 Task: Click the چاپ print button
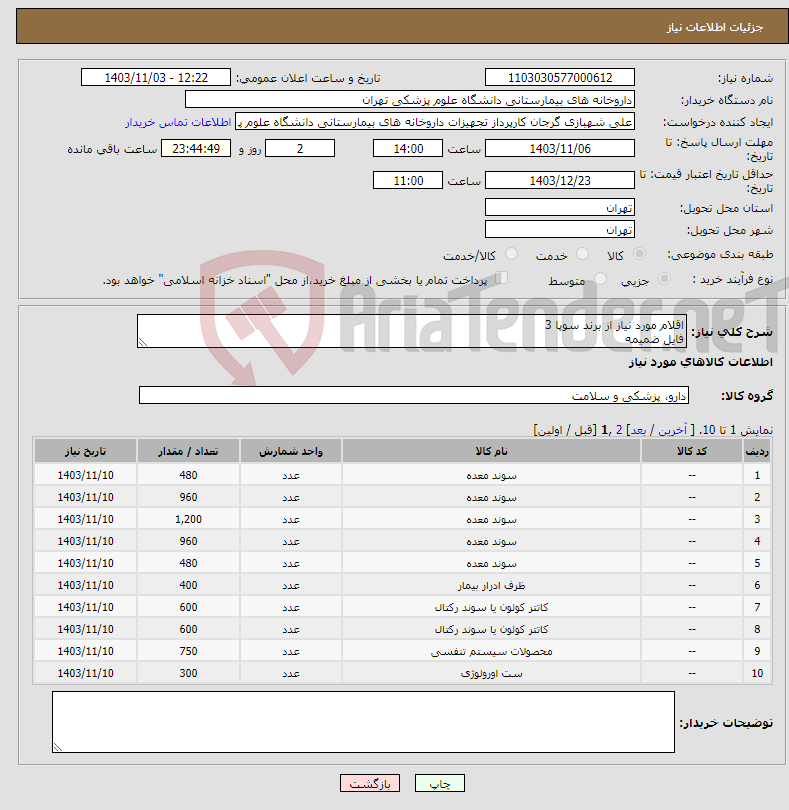point(440,783)
